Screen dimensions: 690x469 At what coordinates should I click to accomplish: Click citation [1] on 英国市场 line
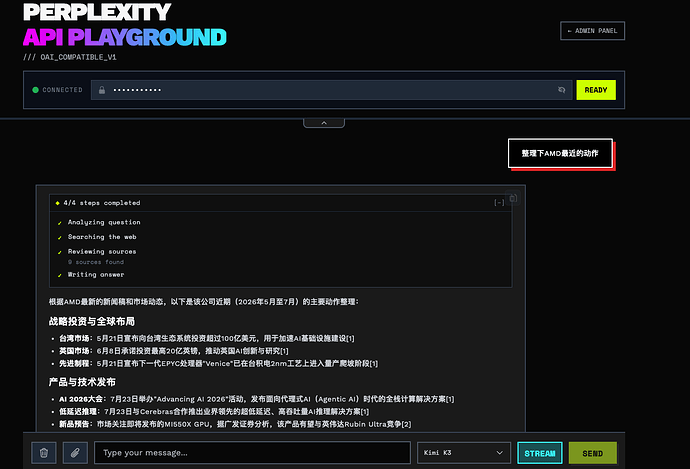point(284,351)
